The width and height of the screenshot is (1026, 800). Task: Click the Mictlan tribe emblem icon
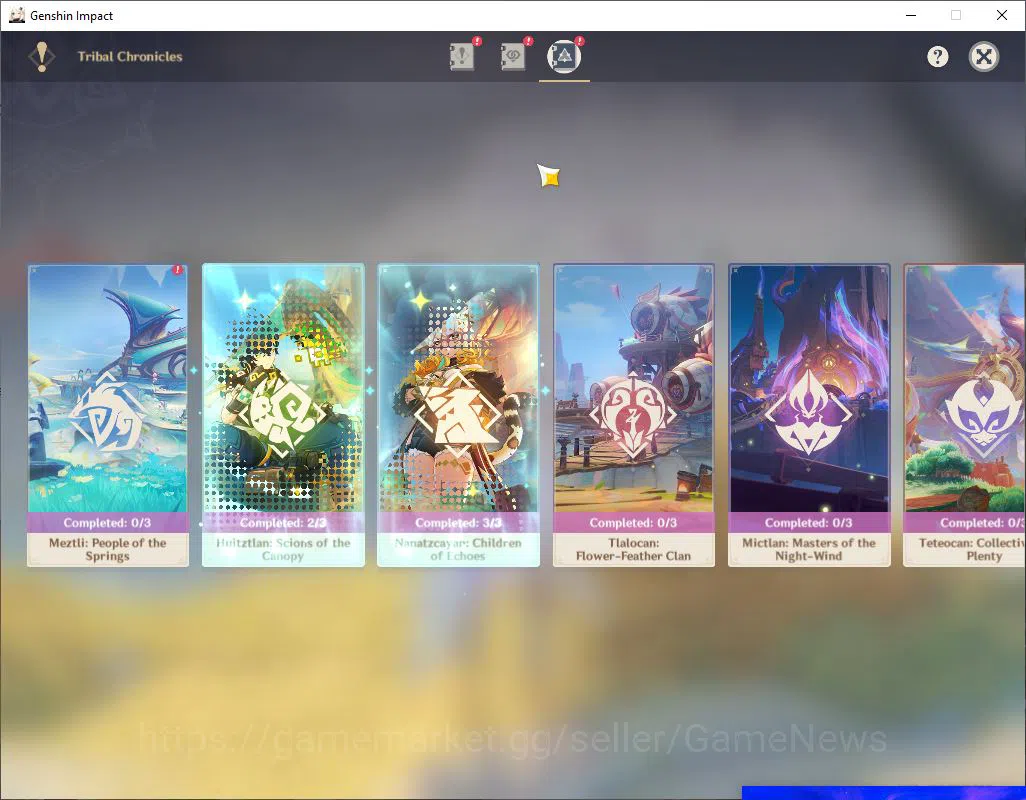coord(809,413)
